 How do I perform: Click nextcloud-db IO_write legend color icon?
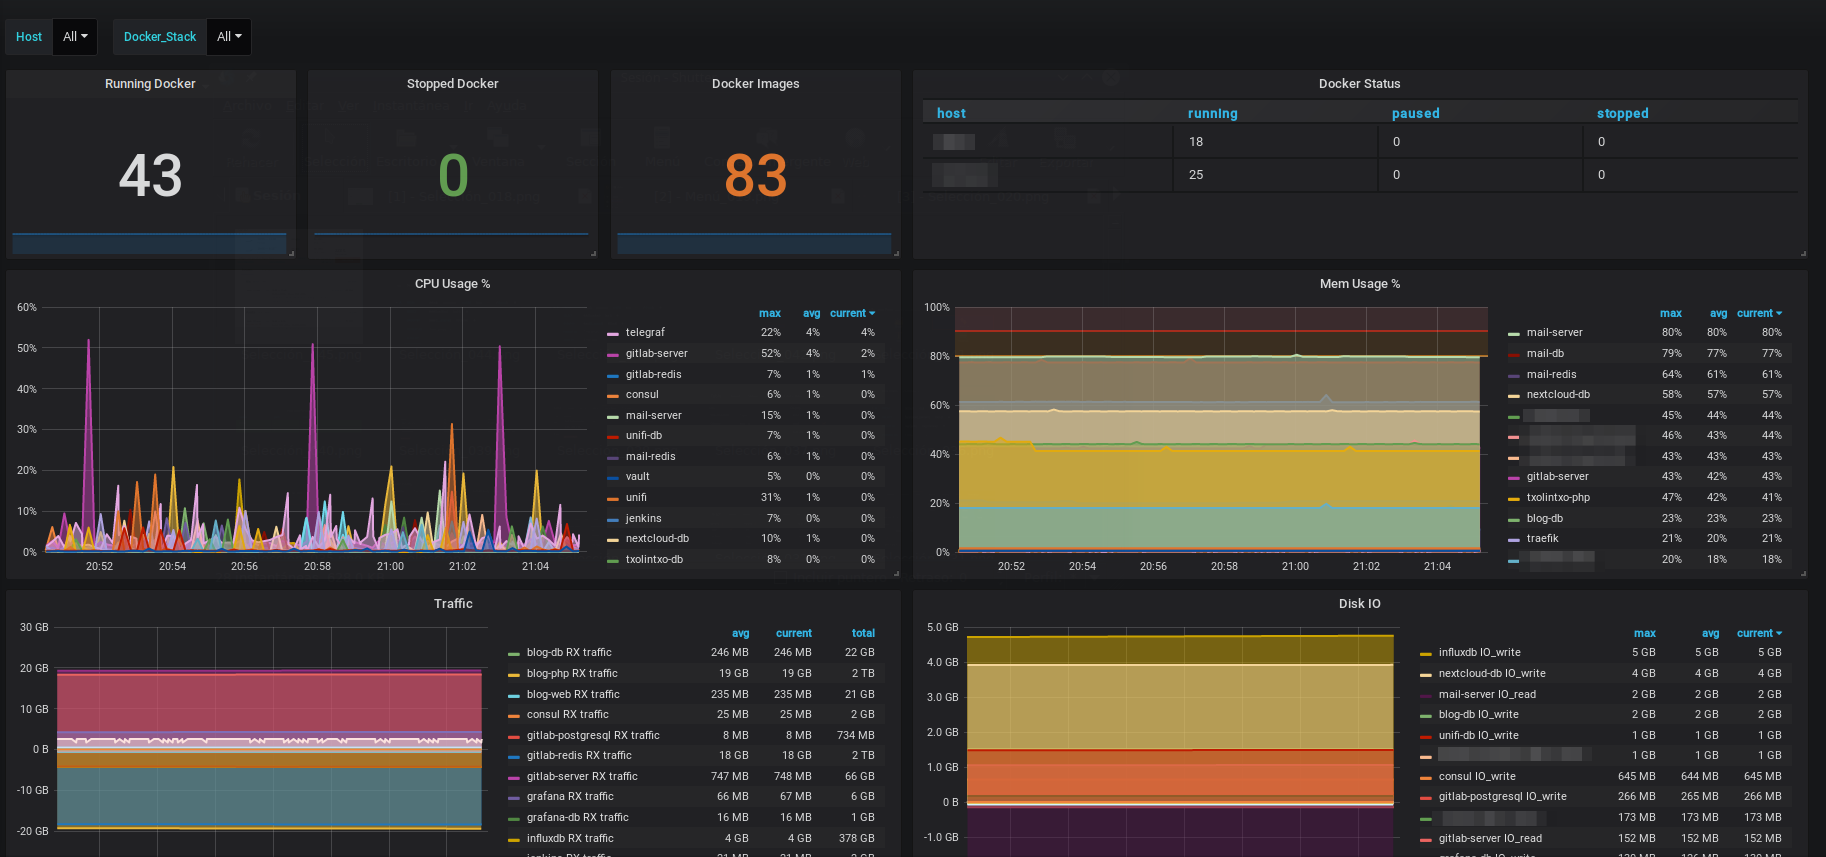click(1425, 674)
